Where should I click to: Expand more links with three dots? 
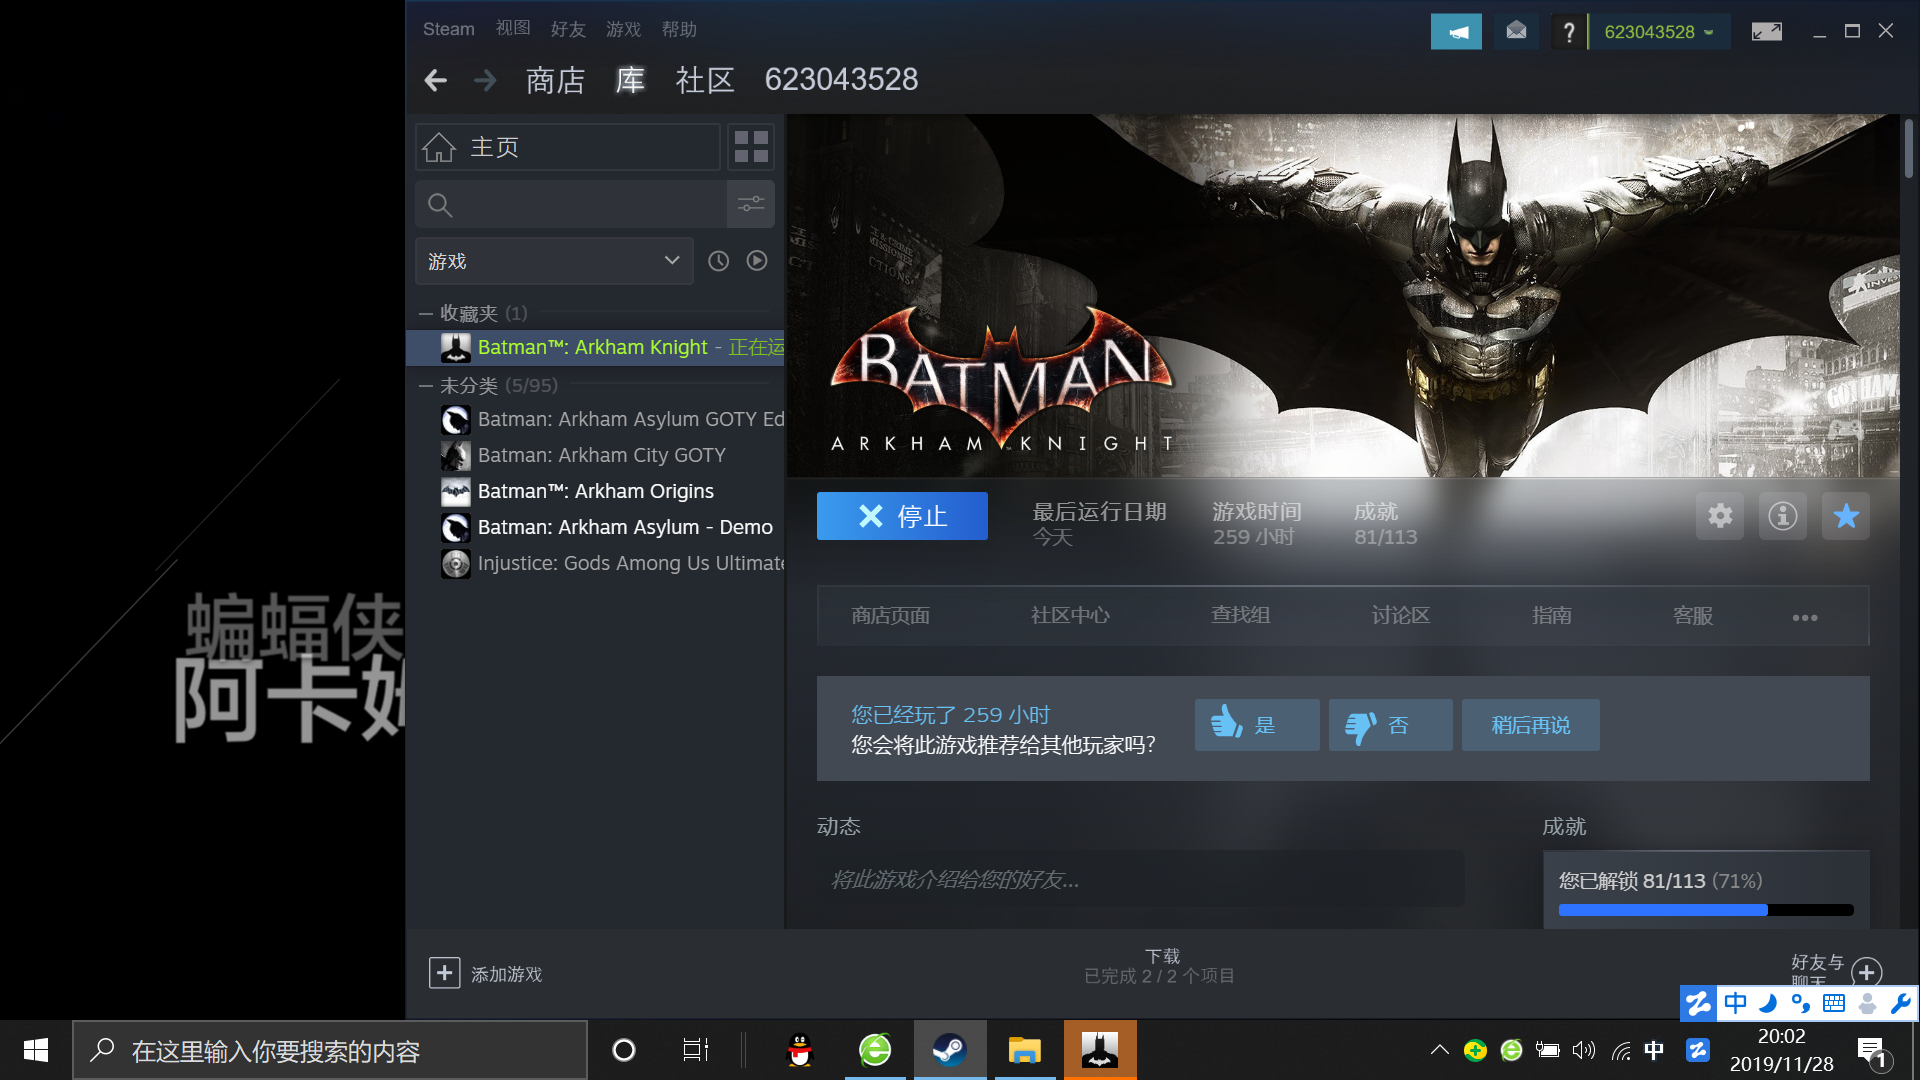click(1805, 618)
